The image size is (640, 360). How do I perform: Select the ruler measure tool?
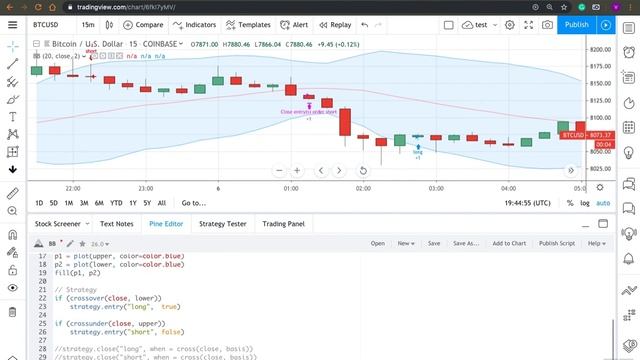(13, 193)
